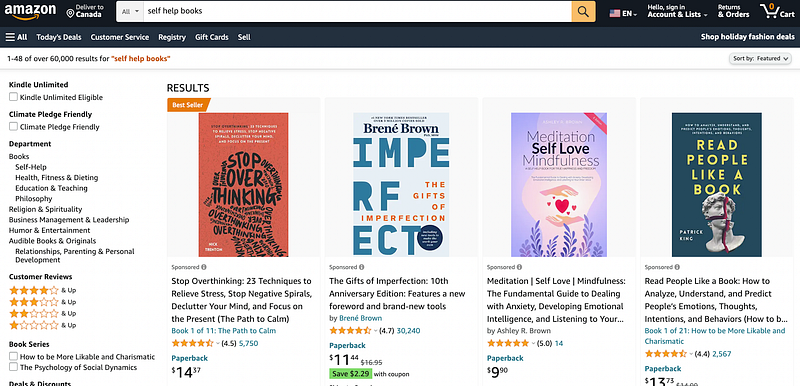Viewport: 800px width, 386px height.
Task: Check How to be More Likable and Charismatic series
Action: coord(13,356)
